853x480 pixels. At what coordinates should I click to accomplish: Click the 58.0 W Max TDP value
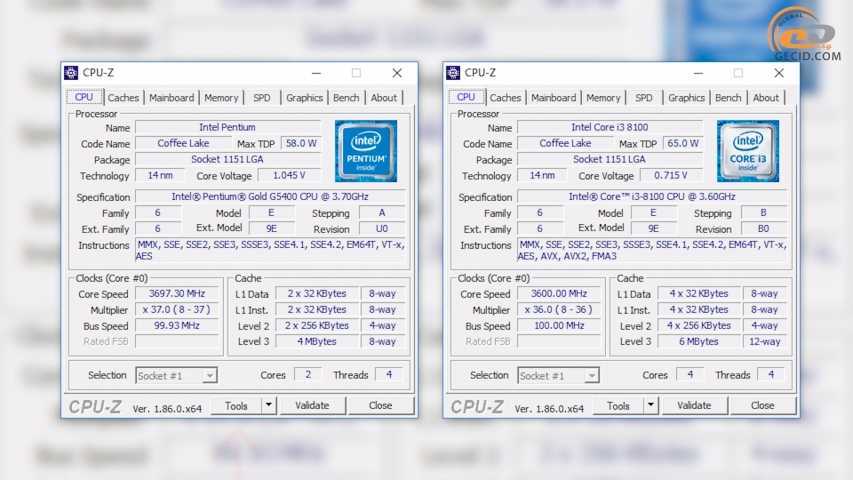tap(301, 144)
